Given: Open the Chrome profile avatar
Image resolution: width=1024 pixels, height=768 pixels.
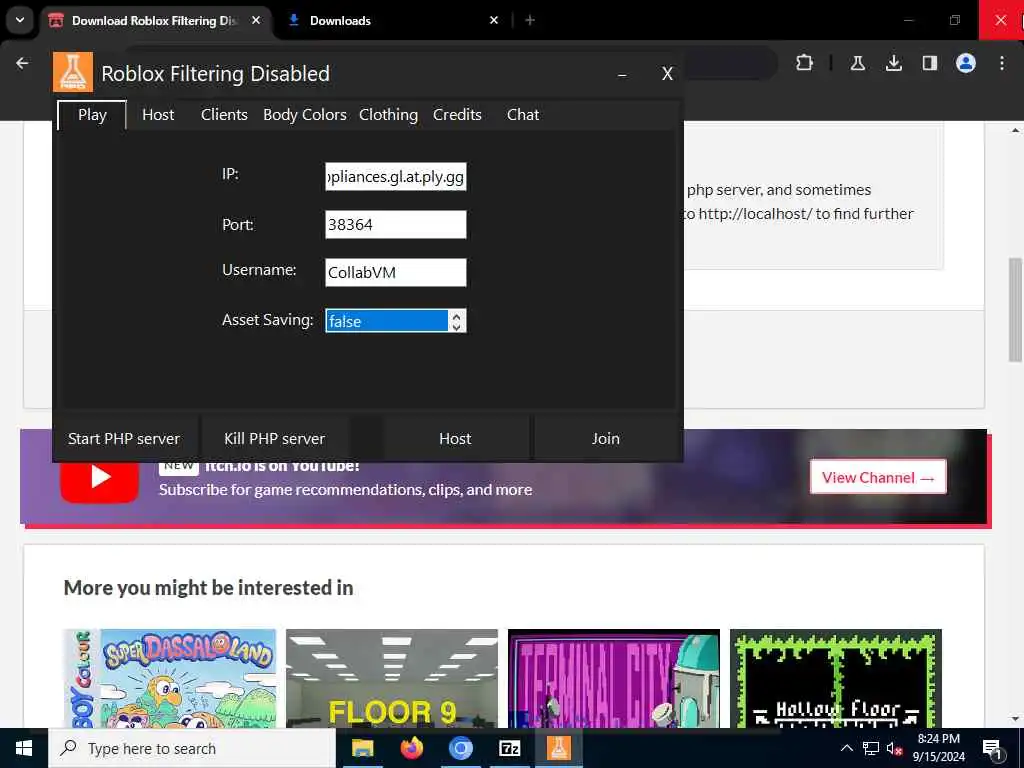Looking at the screenshot, I should (x=966, y=63).
